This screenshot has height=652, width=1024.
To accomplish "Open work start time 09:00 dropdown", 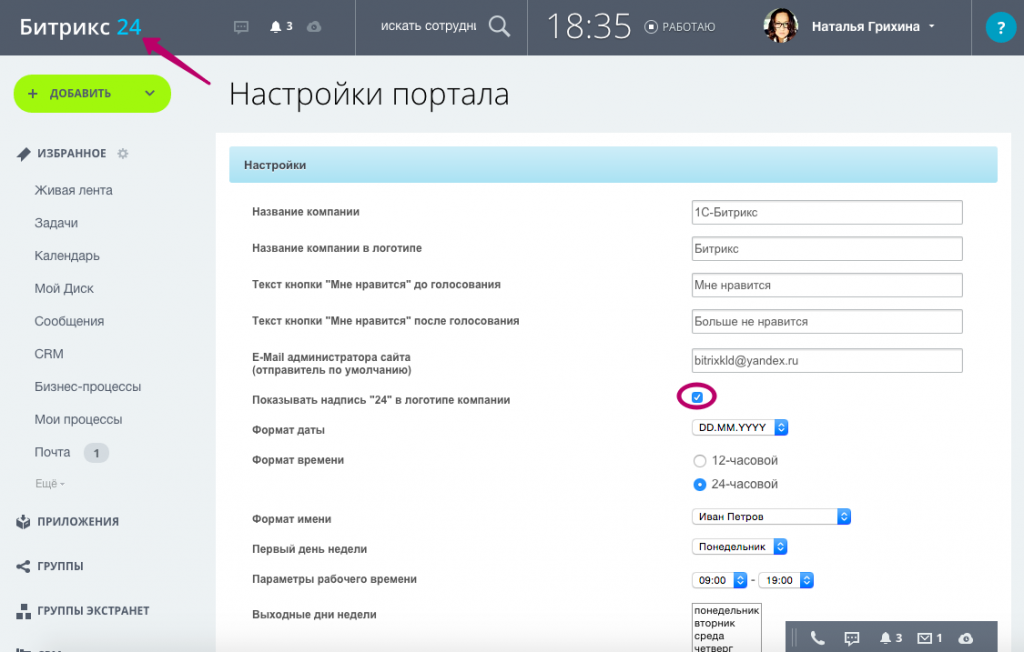I will tap(719, 580).
